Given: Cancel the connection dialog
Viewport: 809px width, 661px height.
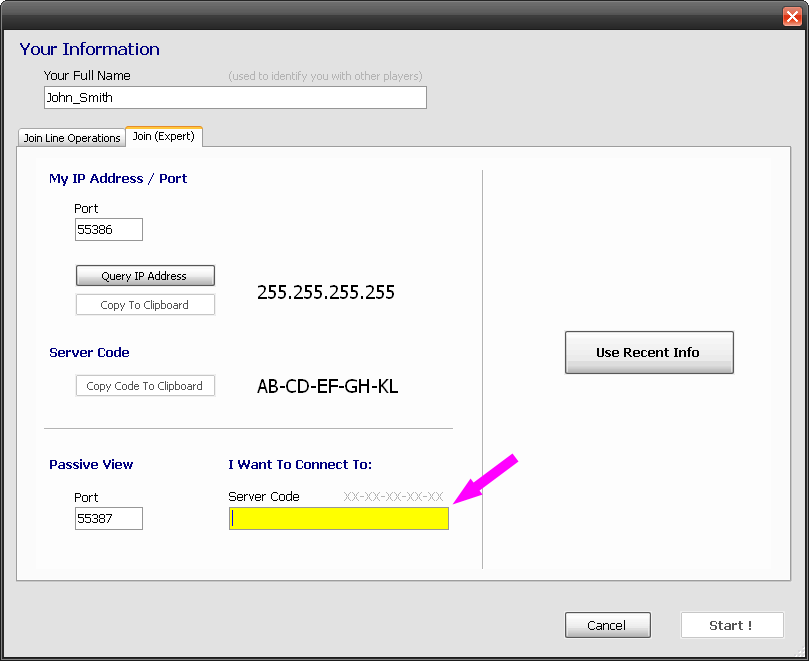Looking at the screenshot, I should pos(607,625).
